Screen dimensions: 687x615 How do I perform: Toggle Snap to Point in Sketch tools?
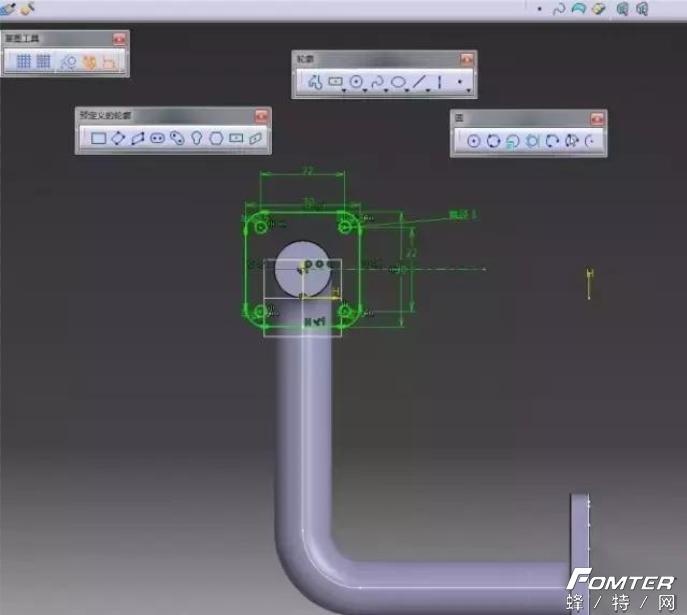(43, 61)
